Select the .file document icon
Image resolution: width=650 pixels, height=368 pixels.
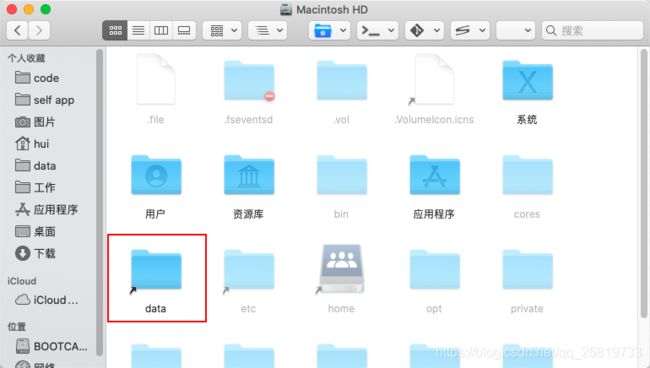(x=156, y=80)
